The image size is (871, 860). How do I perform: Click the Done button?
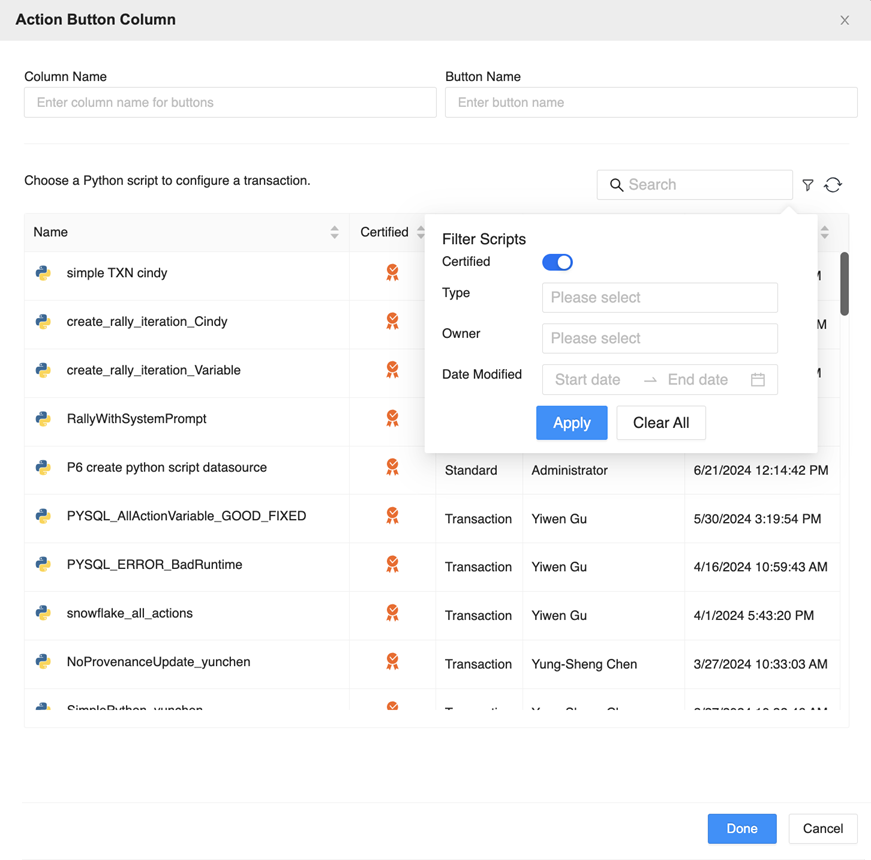point(742,828)
